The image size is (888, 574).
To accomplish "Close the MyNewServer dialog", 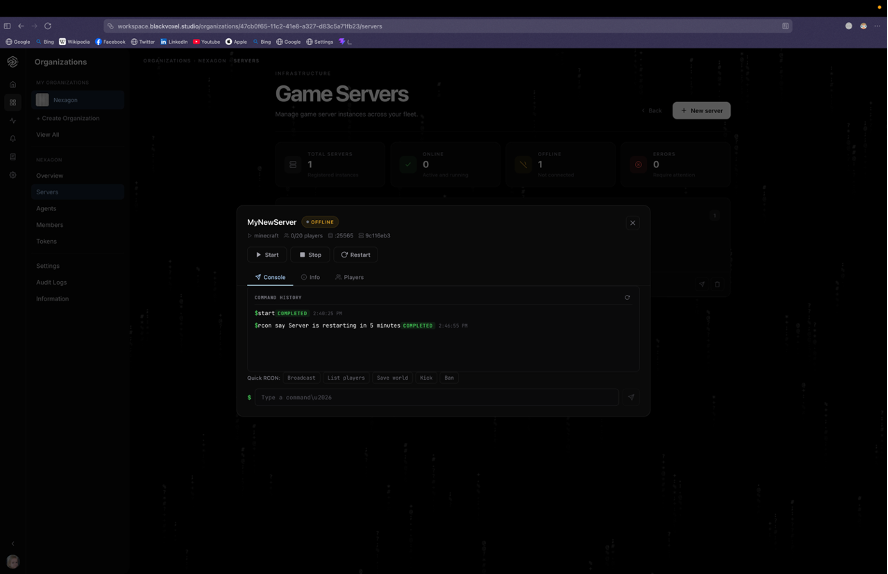I will pos(633,223).
